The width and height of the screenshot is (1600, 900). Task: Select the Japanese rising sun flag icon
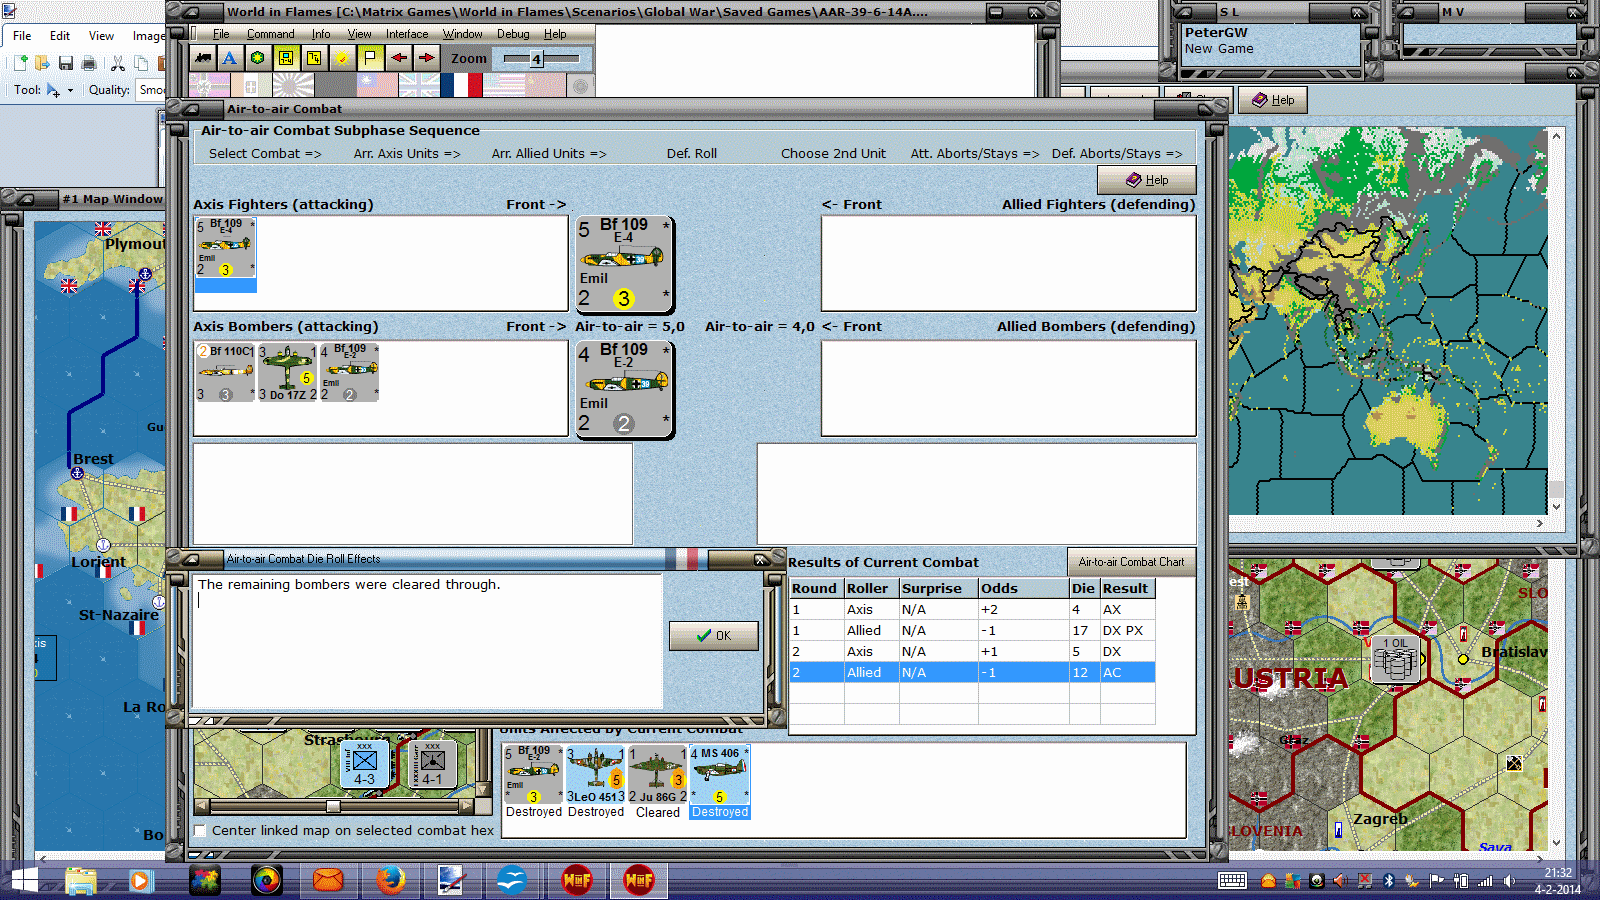293,85
